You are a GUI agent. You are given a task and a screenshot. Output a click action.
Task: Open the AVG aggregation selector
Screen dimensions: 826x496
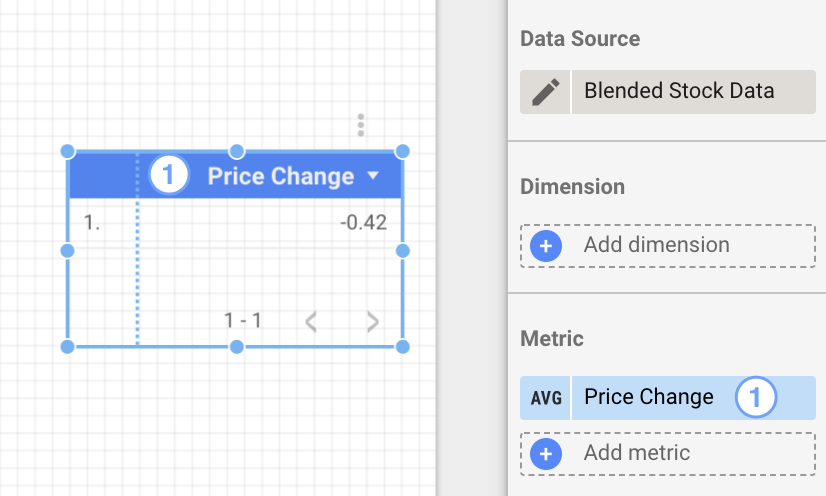tap(546, 398)
